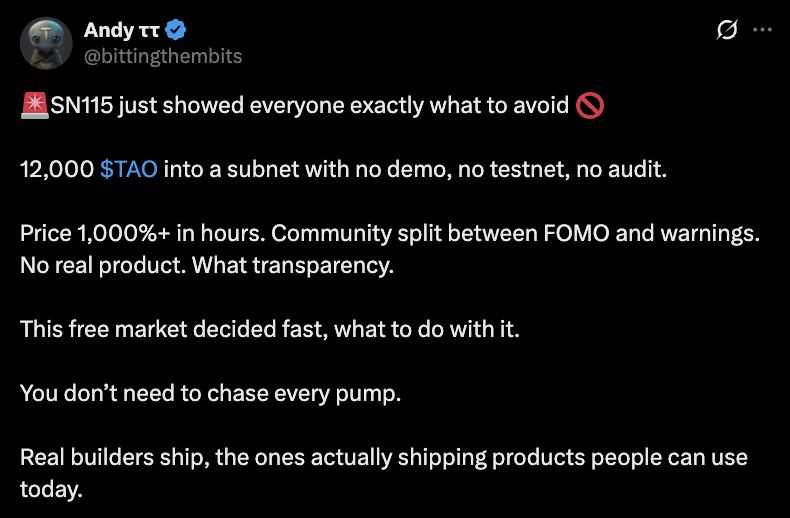The width and height of the screenshot is (790, 518).
Task: Click the word "today." ending the post
Action: coord(53,488)
